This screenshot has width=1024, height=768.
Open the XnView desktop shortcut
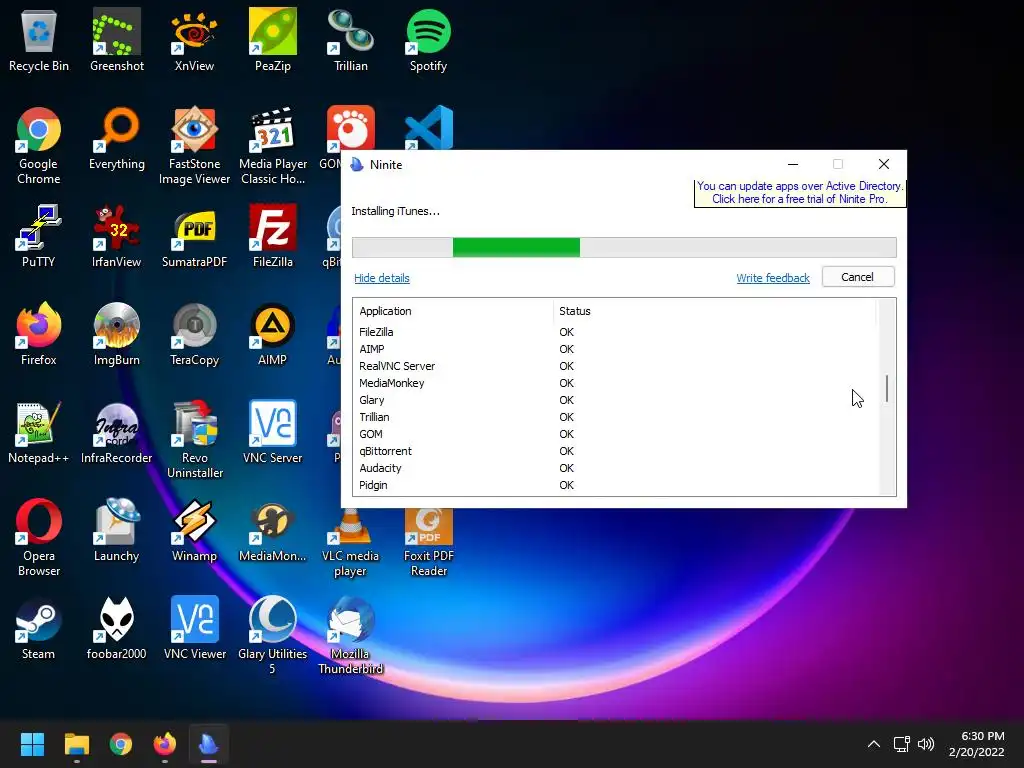tap(194, 41)
